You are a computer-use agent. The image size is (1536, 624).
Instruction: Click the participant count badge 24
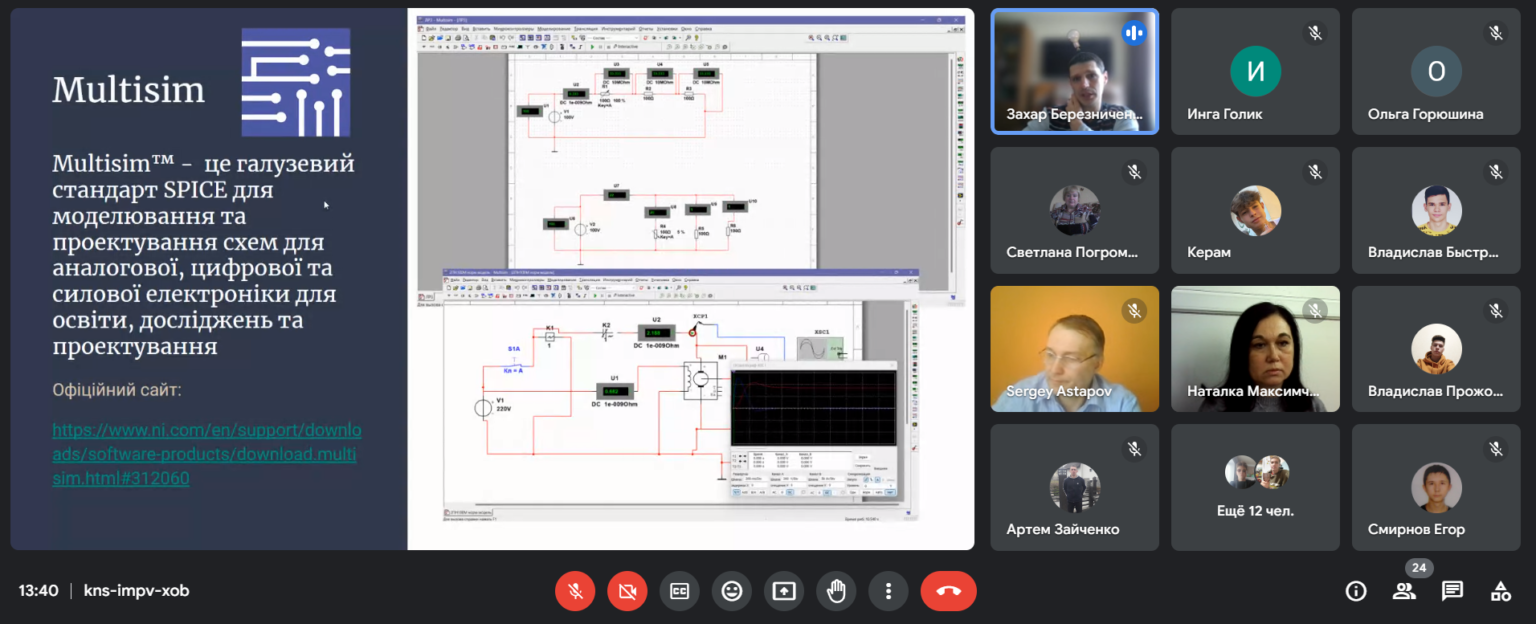(1418, 568)
